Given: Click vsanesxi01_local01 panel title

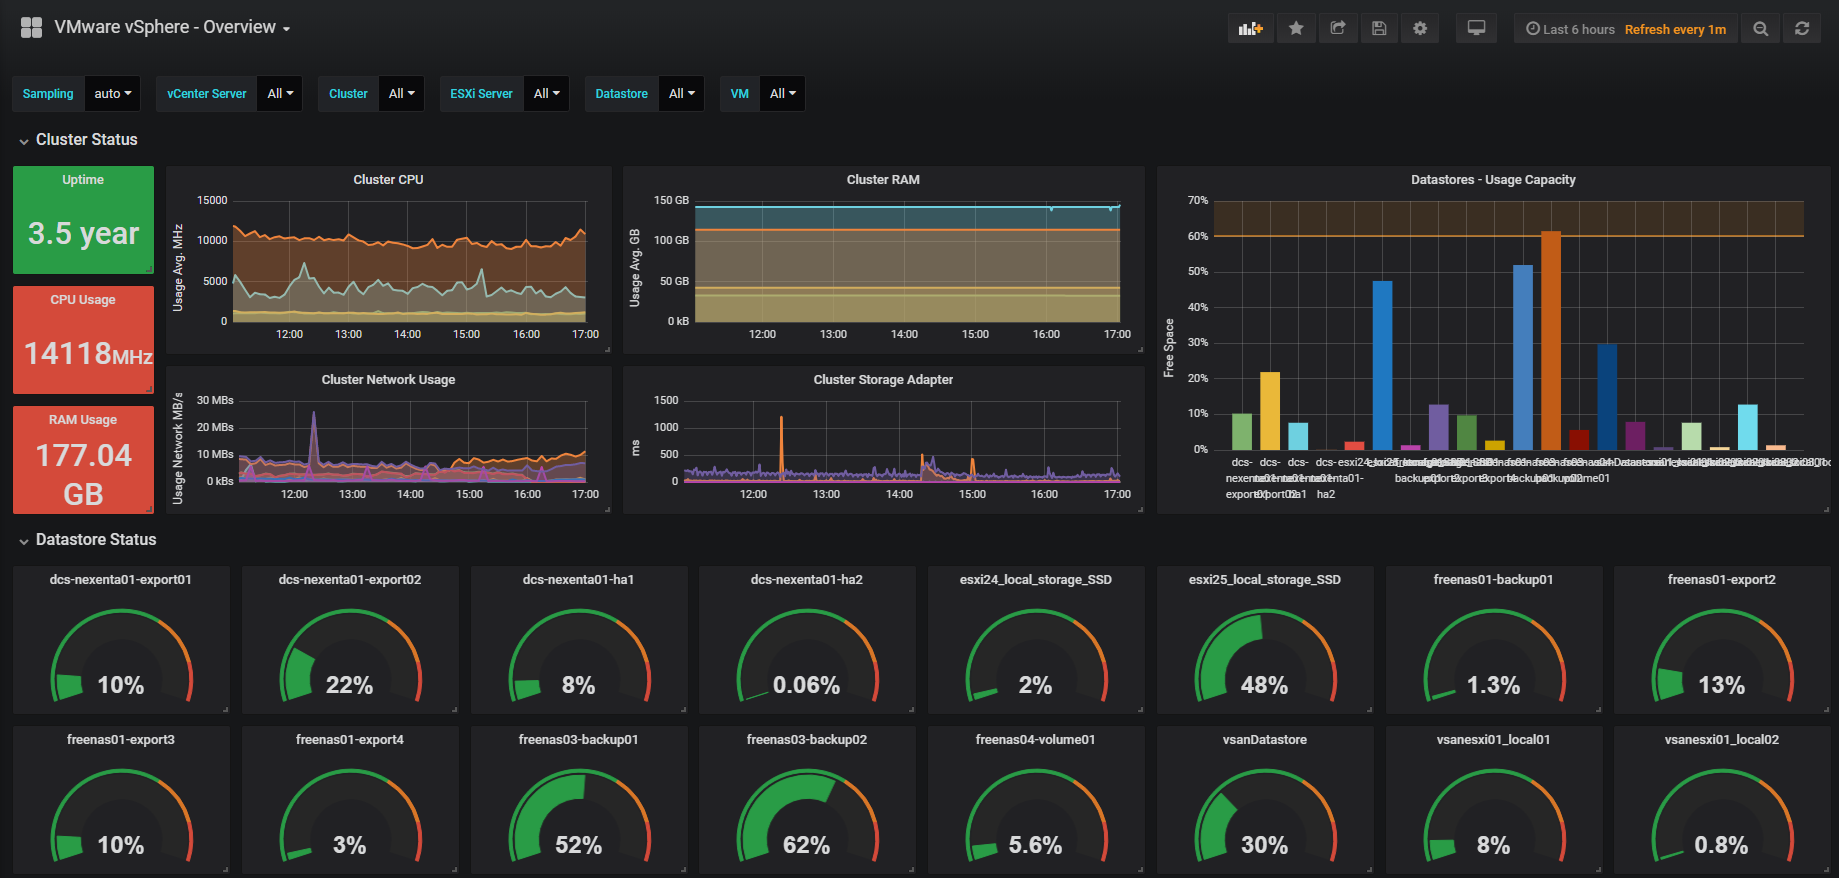Looking at the screenshot, I should pyautogui.click(x=1493, y=740).
